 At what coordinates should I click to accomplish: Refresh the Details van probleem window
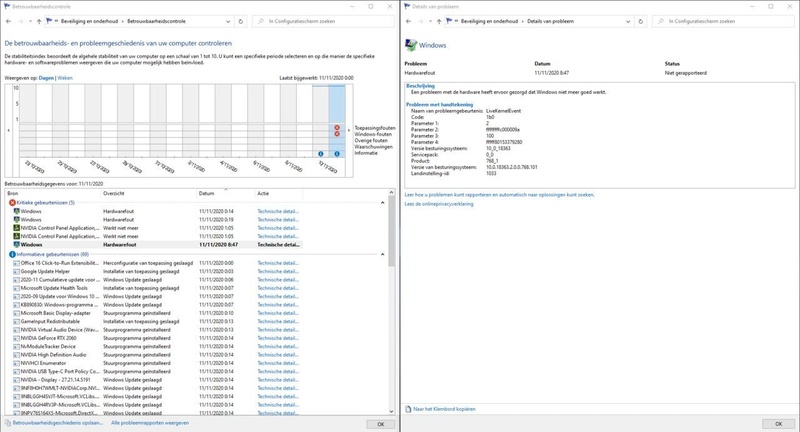point(641,21)
